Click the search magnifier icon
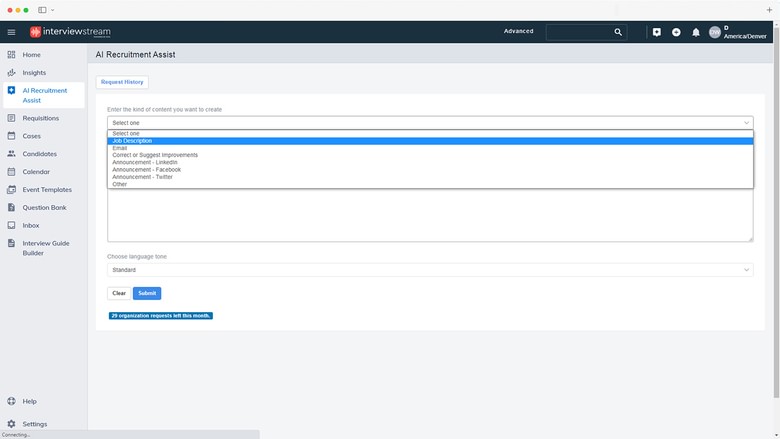The image size is (780, 439). pyautogui.click(x=618, y=32)
